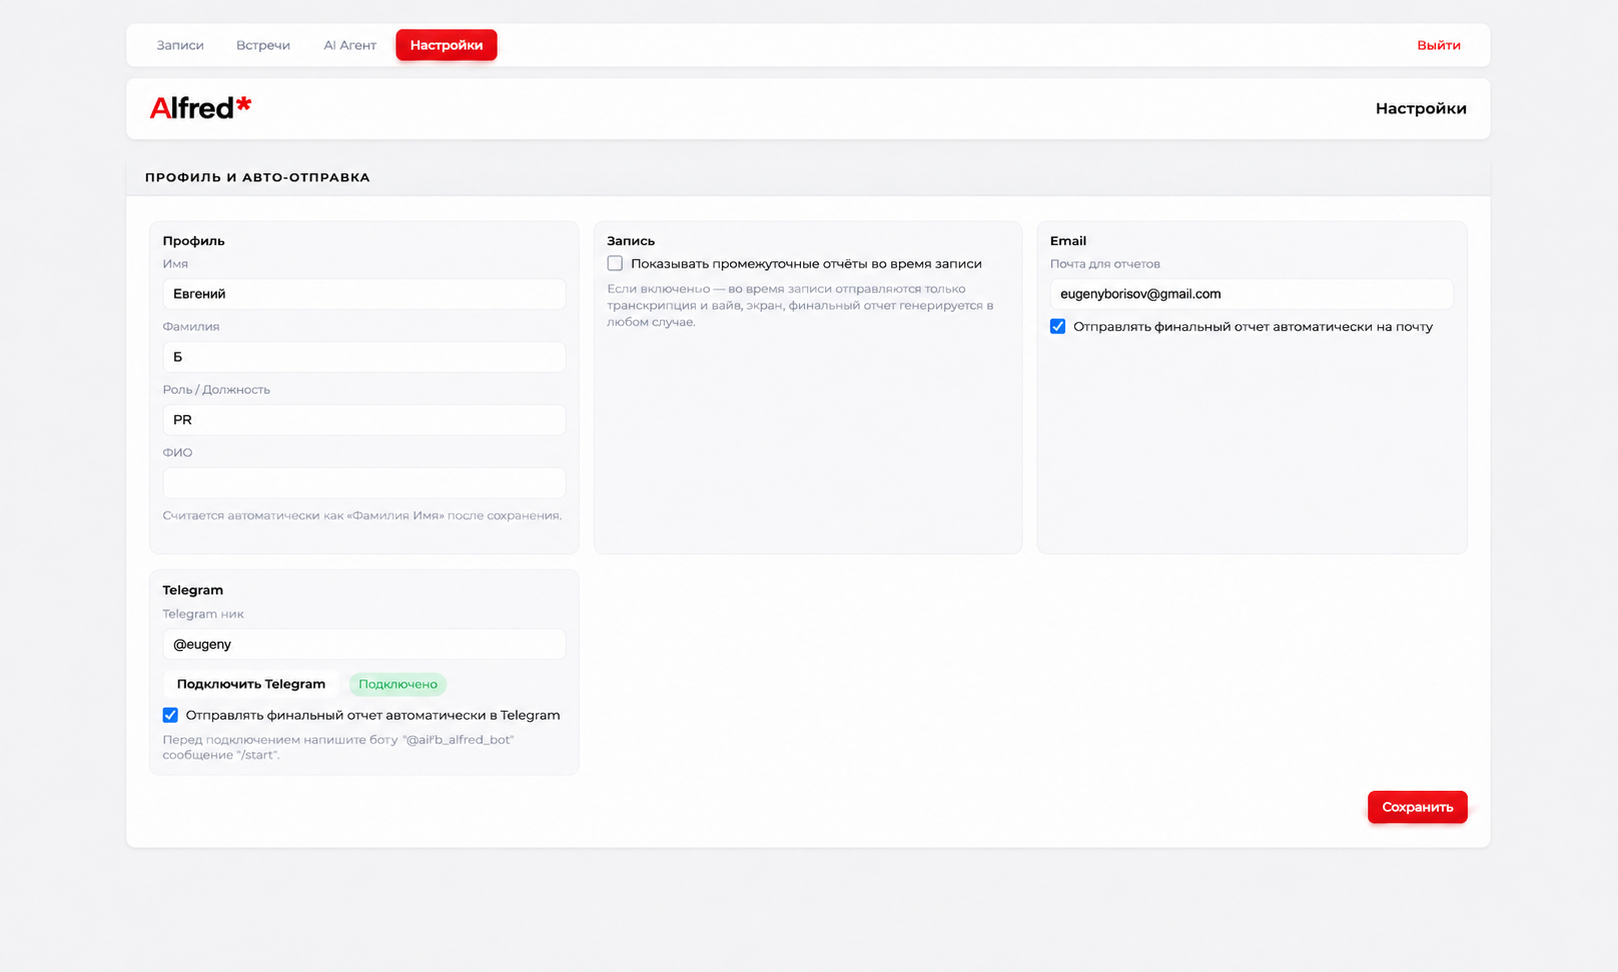Viewport: 1618px width, 972px height.
Task: Click the Настройки page title text
Action: [x=1420, y=108]
